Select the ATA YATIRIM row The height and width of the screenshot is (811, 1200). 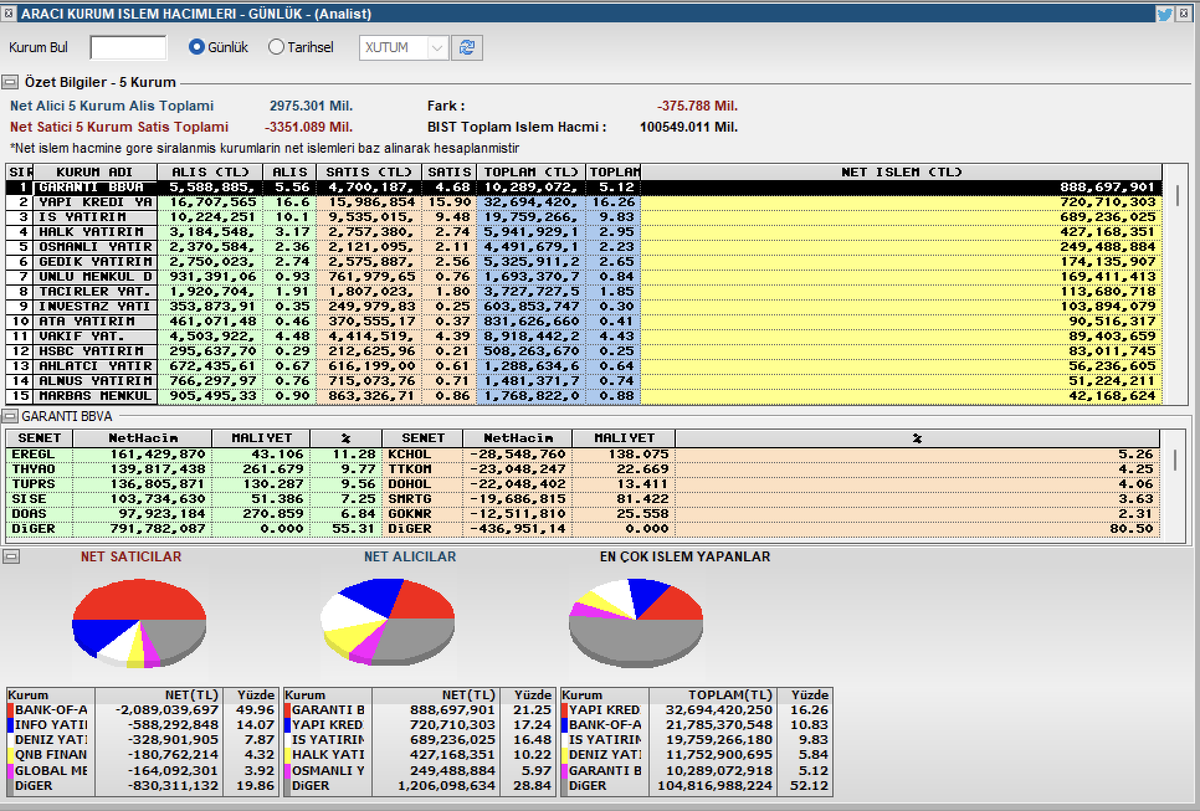pyautogui.click(x=584, y=321)
